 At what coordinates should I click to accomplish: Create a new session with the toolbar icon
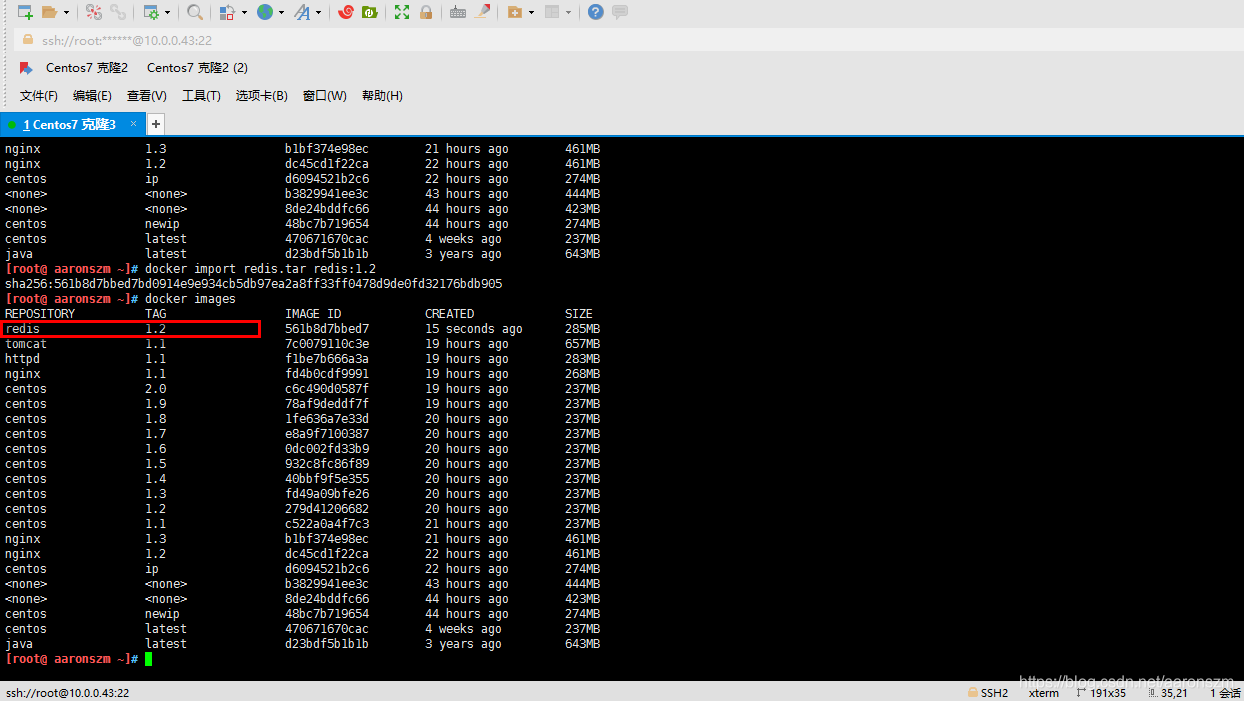click(x=25, y=12)
